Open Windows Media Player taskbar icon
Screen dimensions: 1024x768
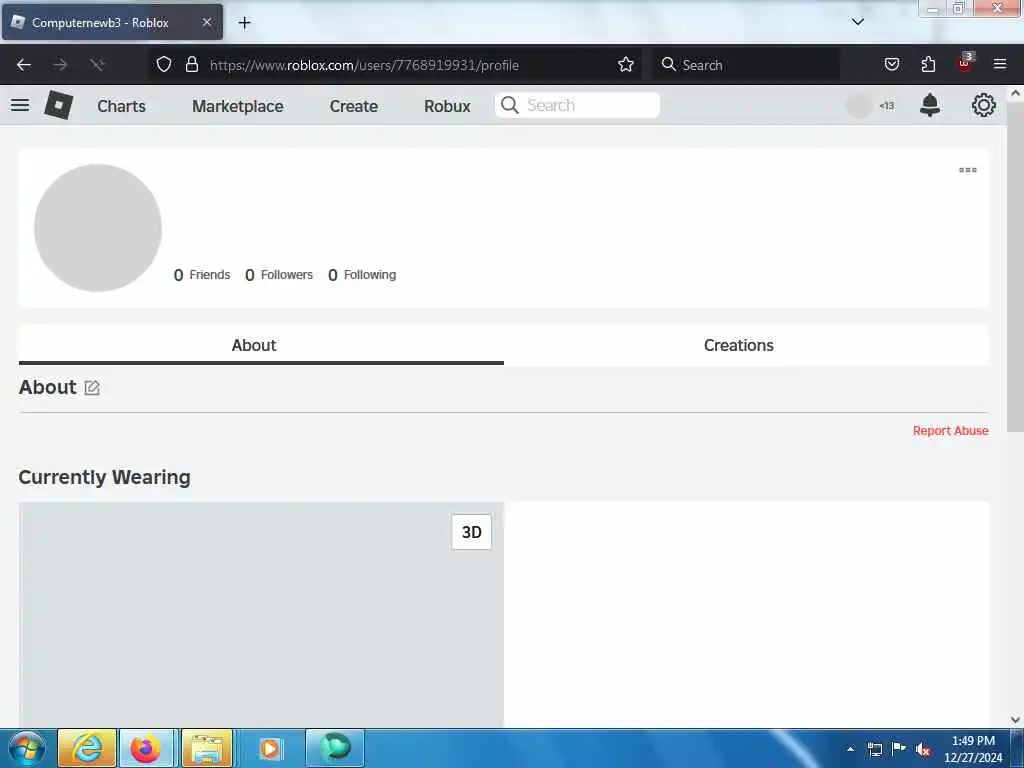270,748
